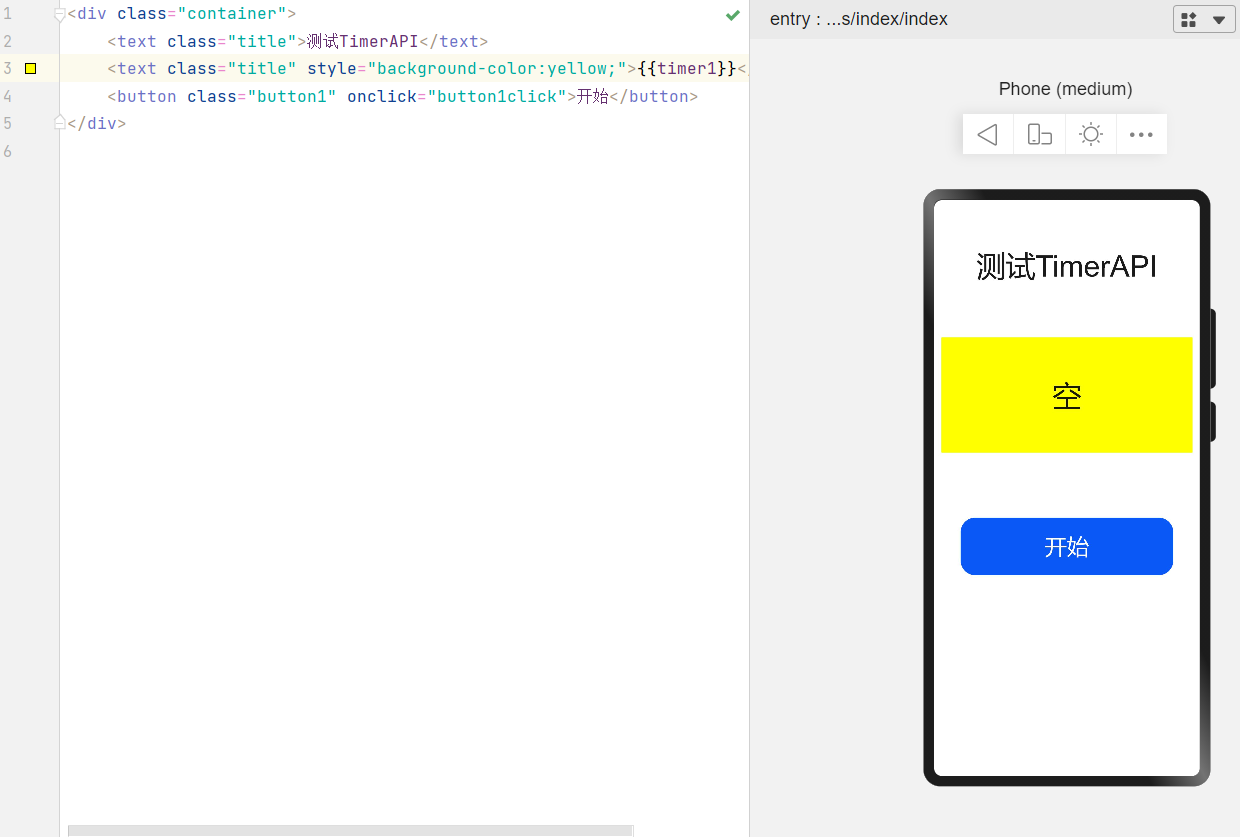Click line number 2 in the gutter
1240x837 pixels.
click(x=7, y=42)
